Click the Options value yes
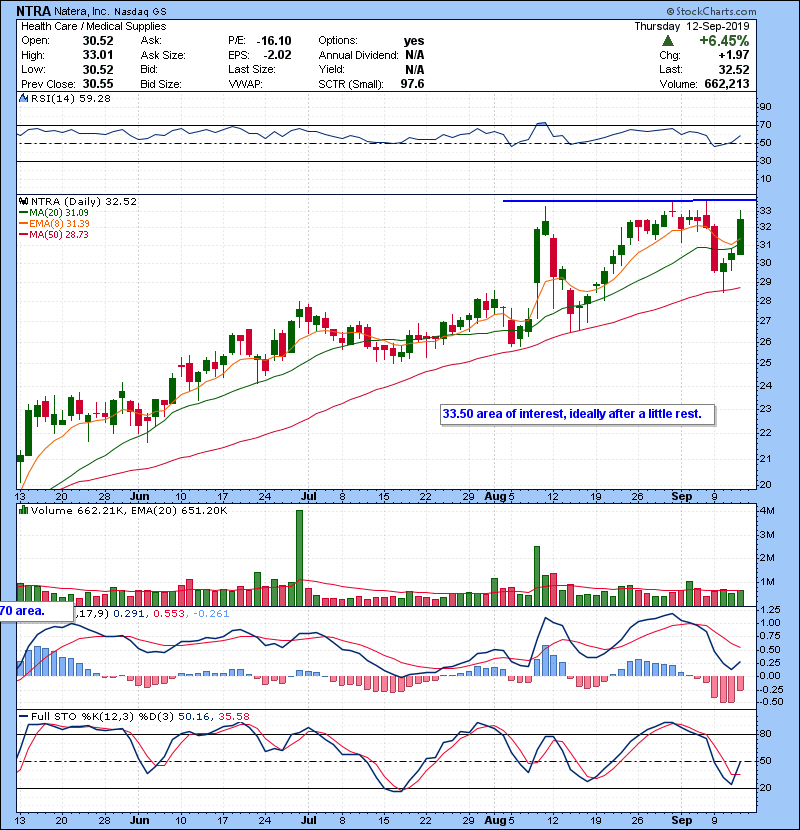This screenshot has height=830, width=800. [x=414, y=41]
